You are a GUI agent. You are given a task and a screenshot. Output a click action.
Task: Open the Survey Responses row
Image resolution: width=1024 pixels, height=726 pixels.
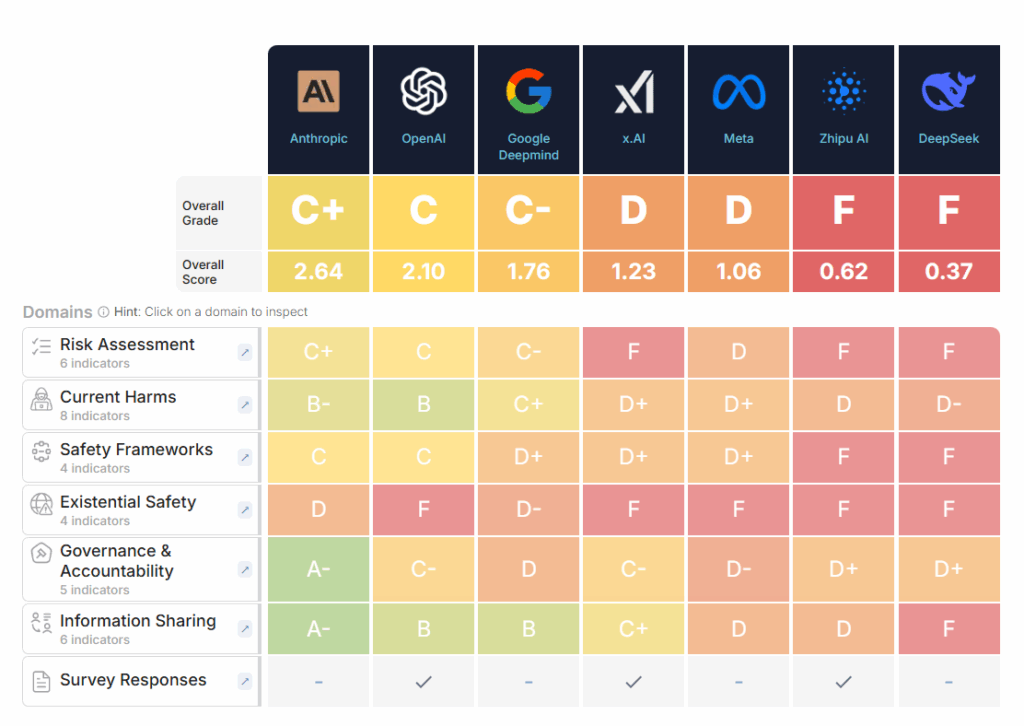pos(133,680)
